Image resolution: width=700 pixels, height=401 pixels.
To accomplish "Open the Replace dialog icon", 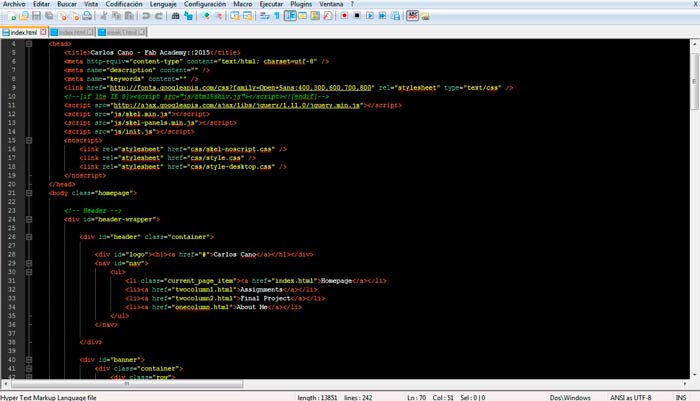I will 188,17.
